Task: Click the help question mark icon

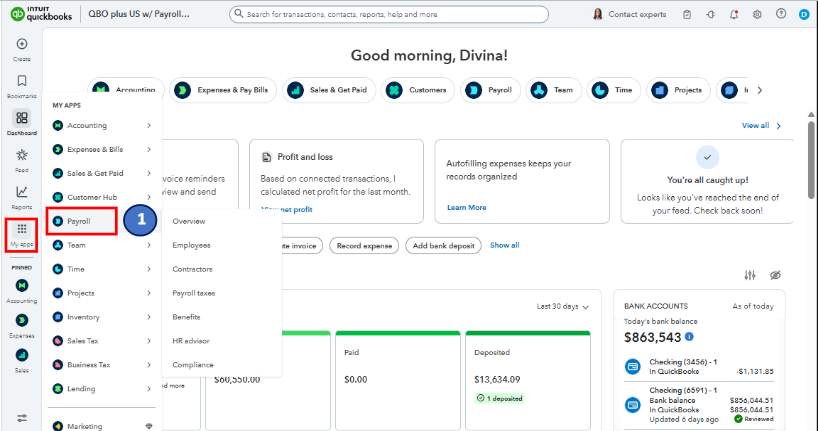Action: [x=780, y=15]
